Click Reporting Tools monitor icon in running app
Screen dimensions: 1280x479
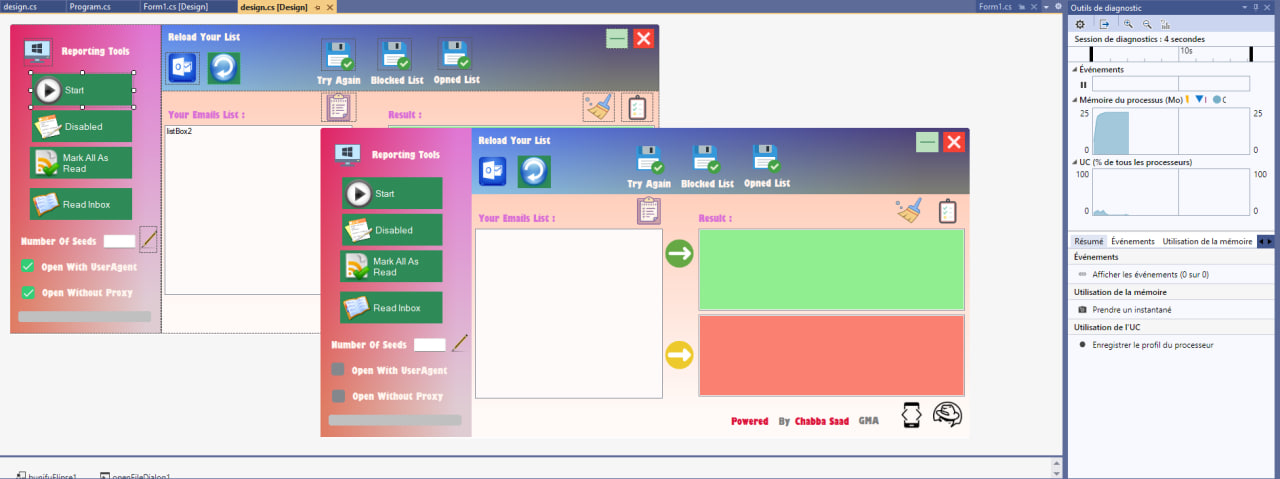click(x=348, y=154)
